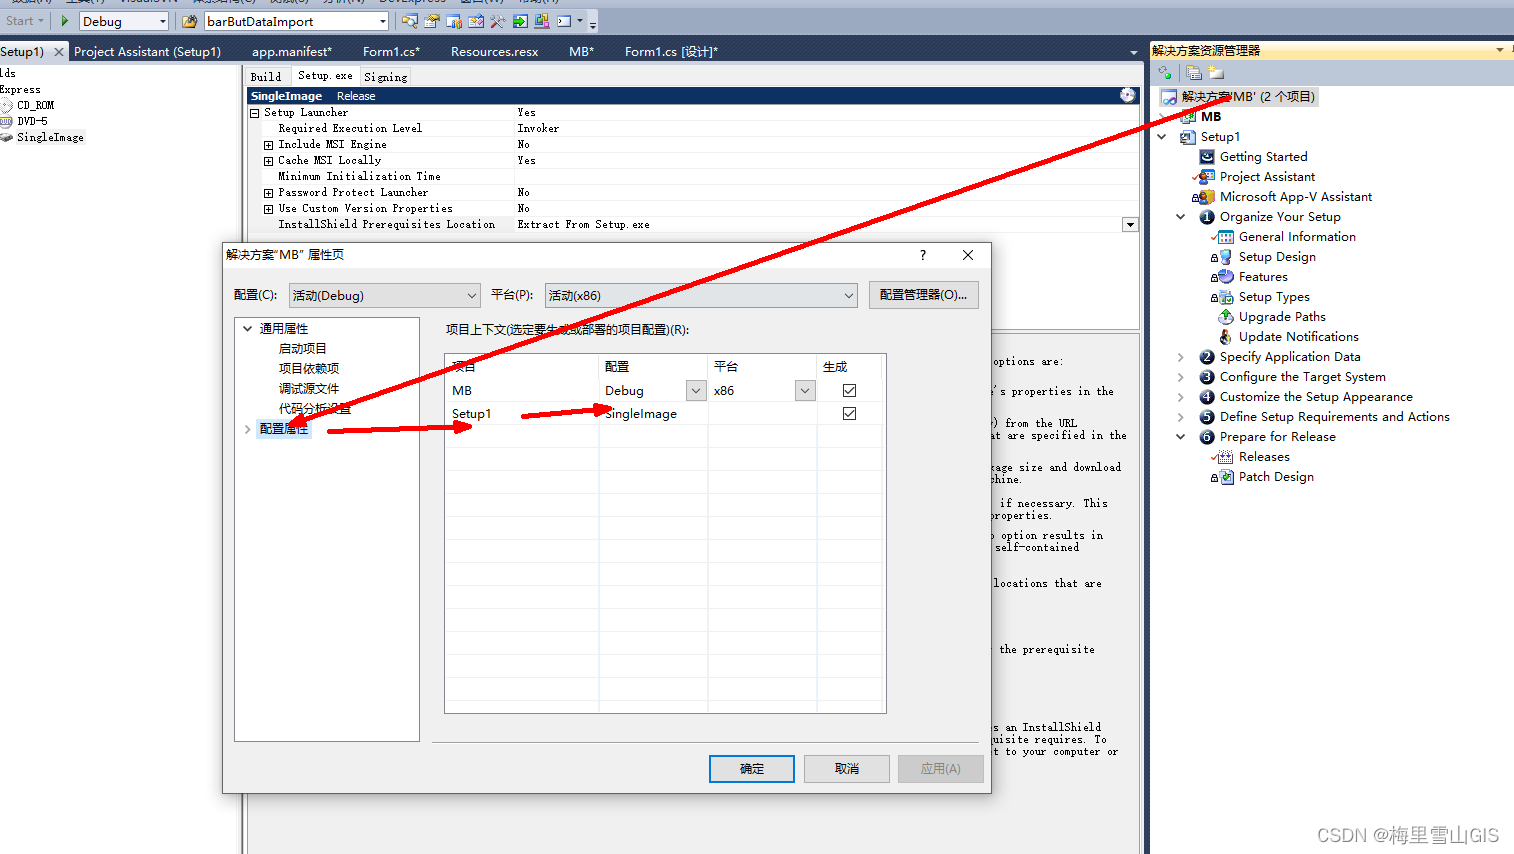
Task: Select 调试源文件 in property tree
Action: point(309,389)
